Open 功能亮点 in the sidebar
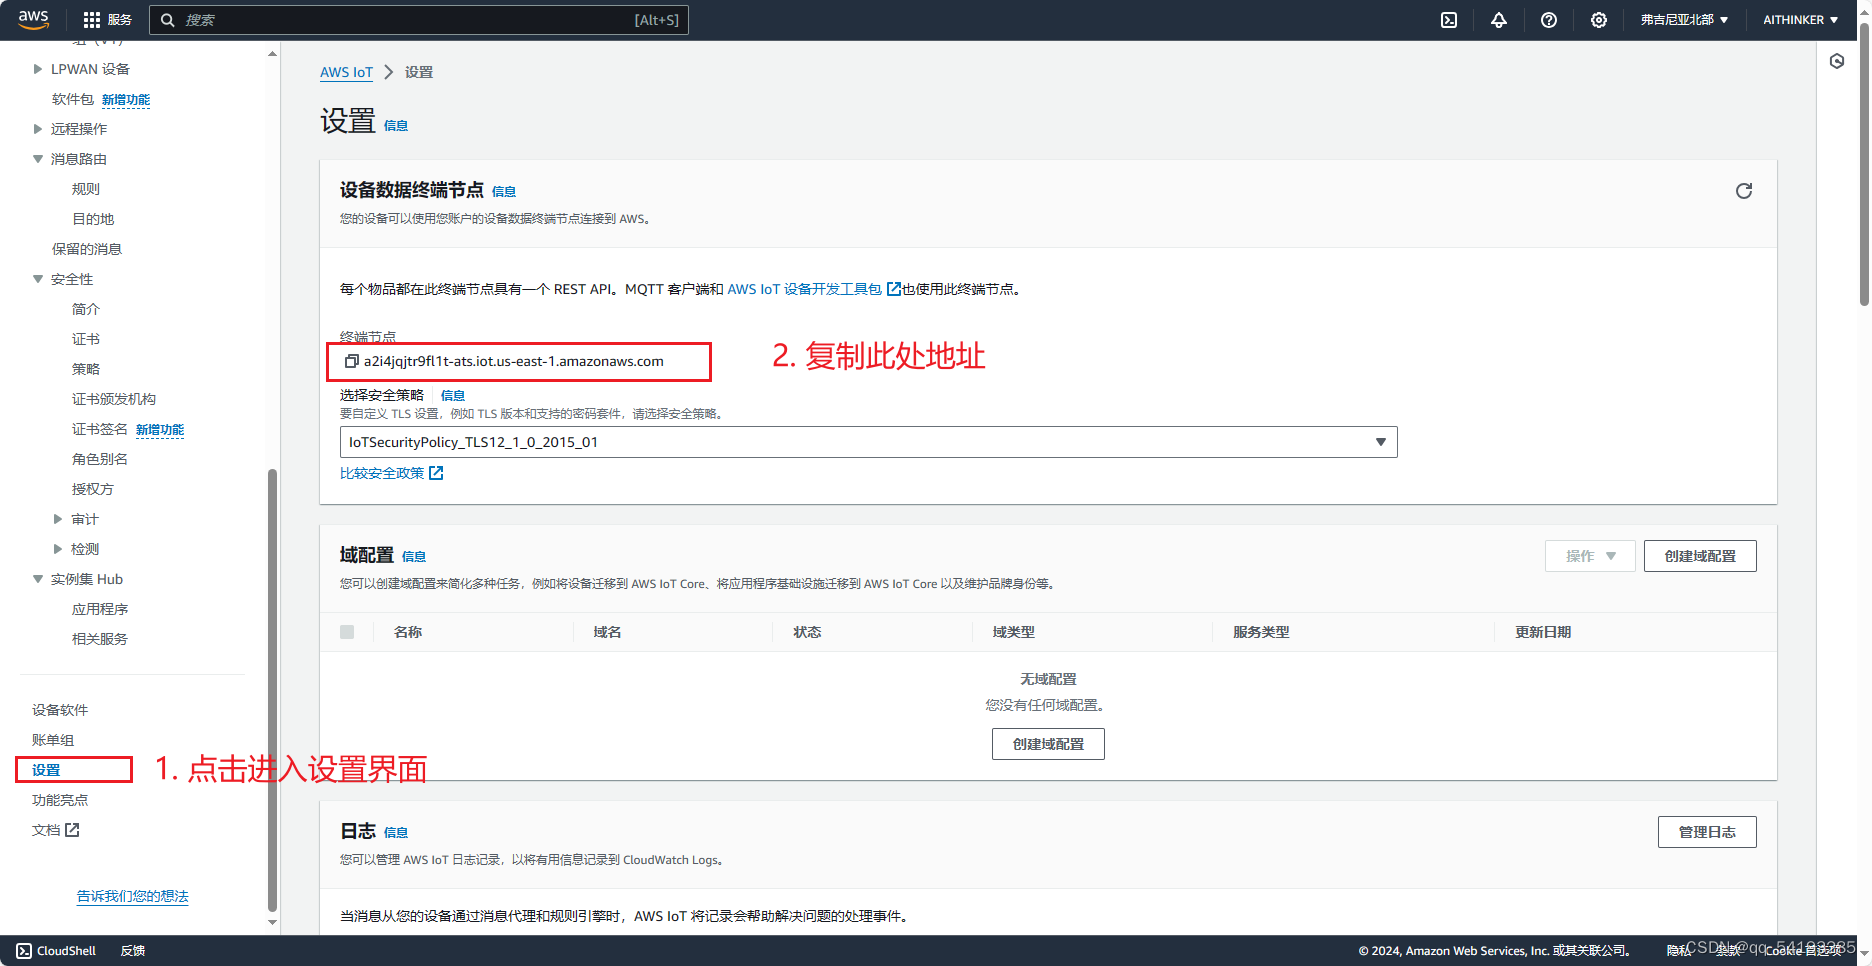The height and width of the screenshot is (966, 1872). click(60, 800)
